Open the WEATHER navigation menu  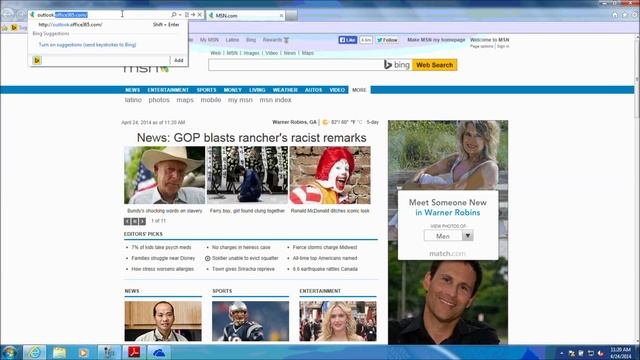coord(285,90)
